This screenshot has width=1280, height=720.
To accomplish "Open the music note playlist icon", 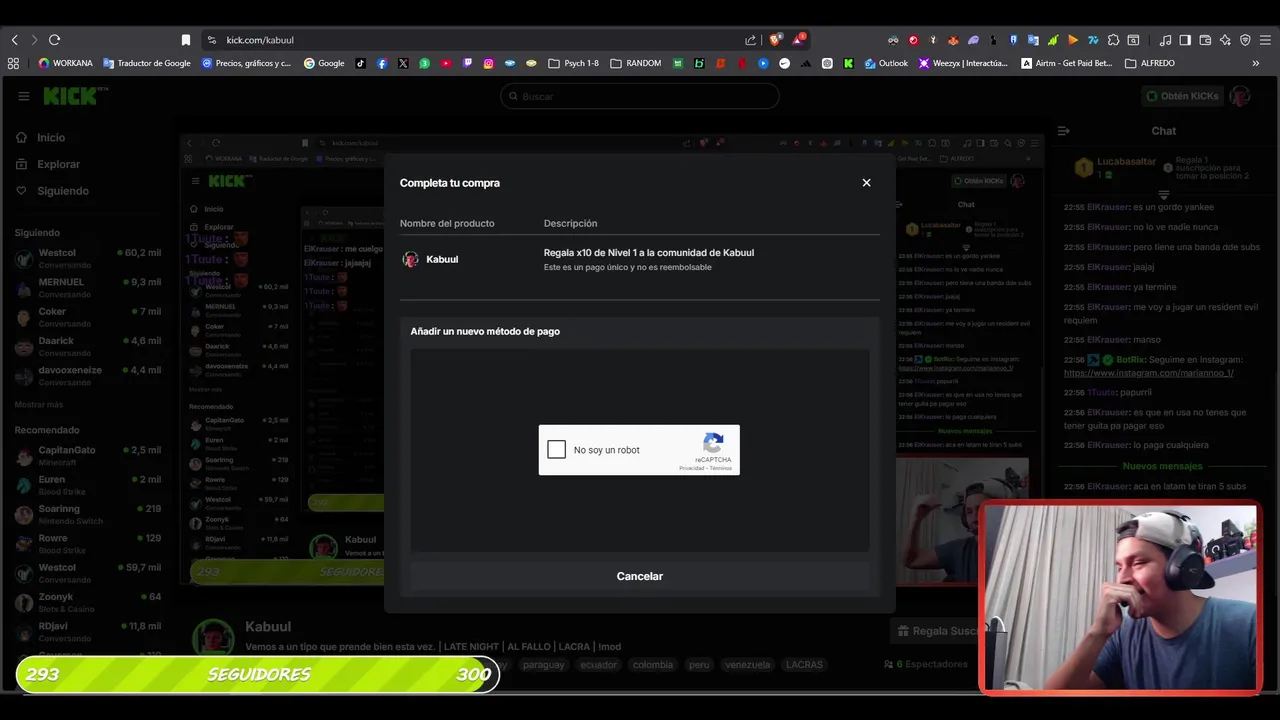I will click(1165, 40).
